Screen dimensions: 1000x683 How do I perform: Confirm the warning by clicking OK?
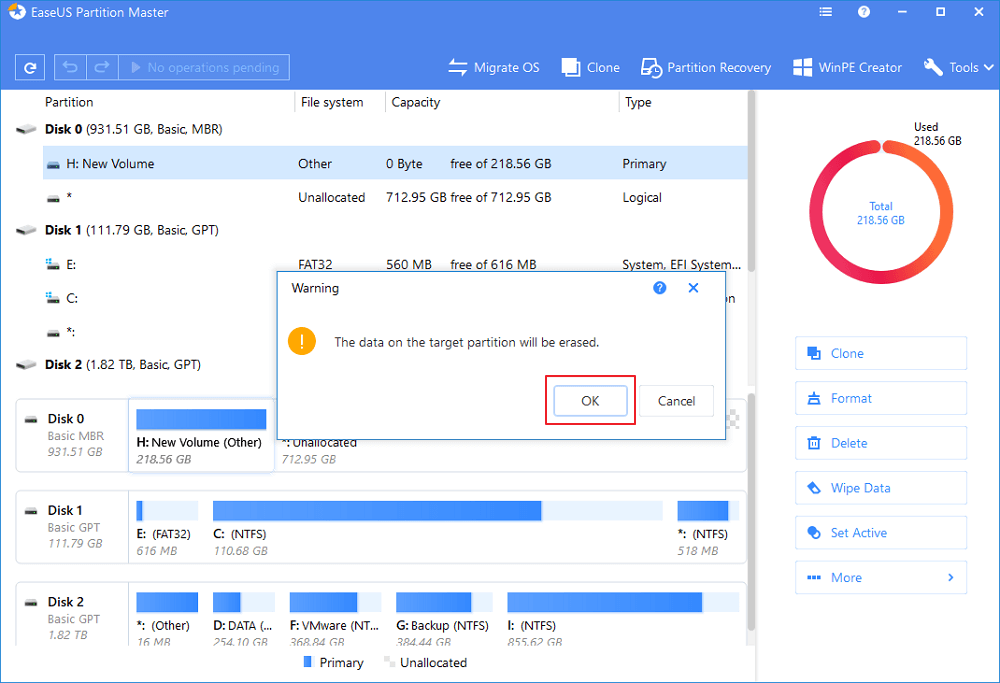590,400
